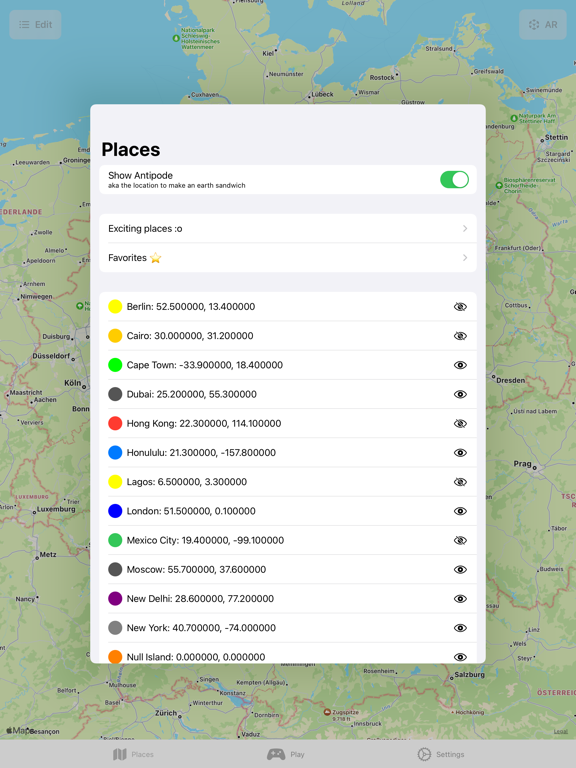Hide Cape Town with its eye icon
This screenshot has width=576, height=768.
point(460,365)
